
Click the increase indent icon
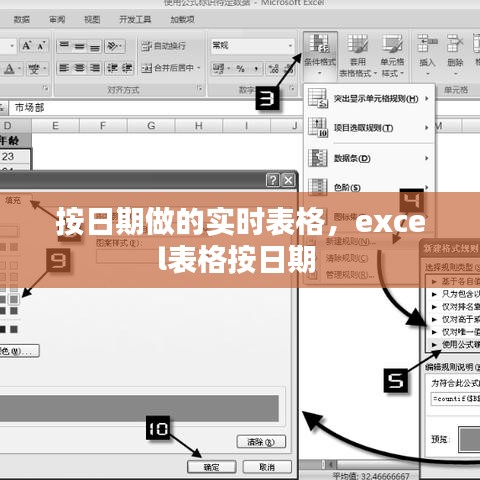127,68
